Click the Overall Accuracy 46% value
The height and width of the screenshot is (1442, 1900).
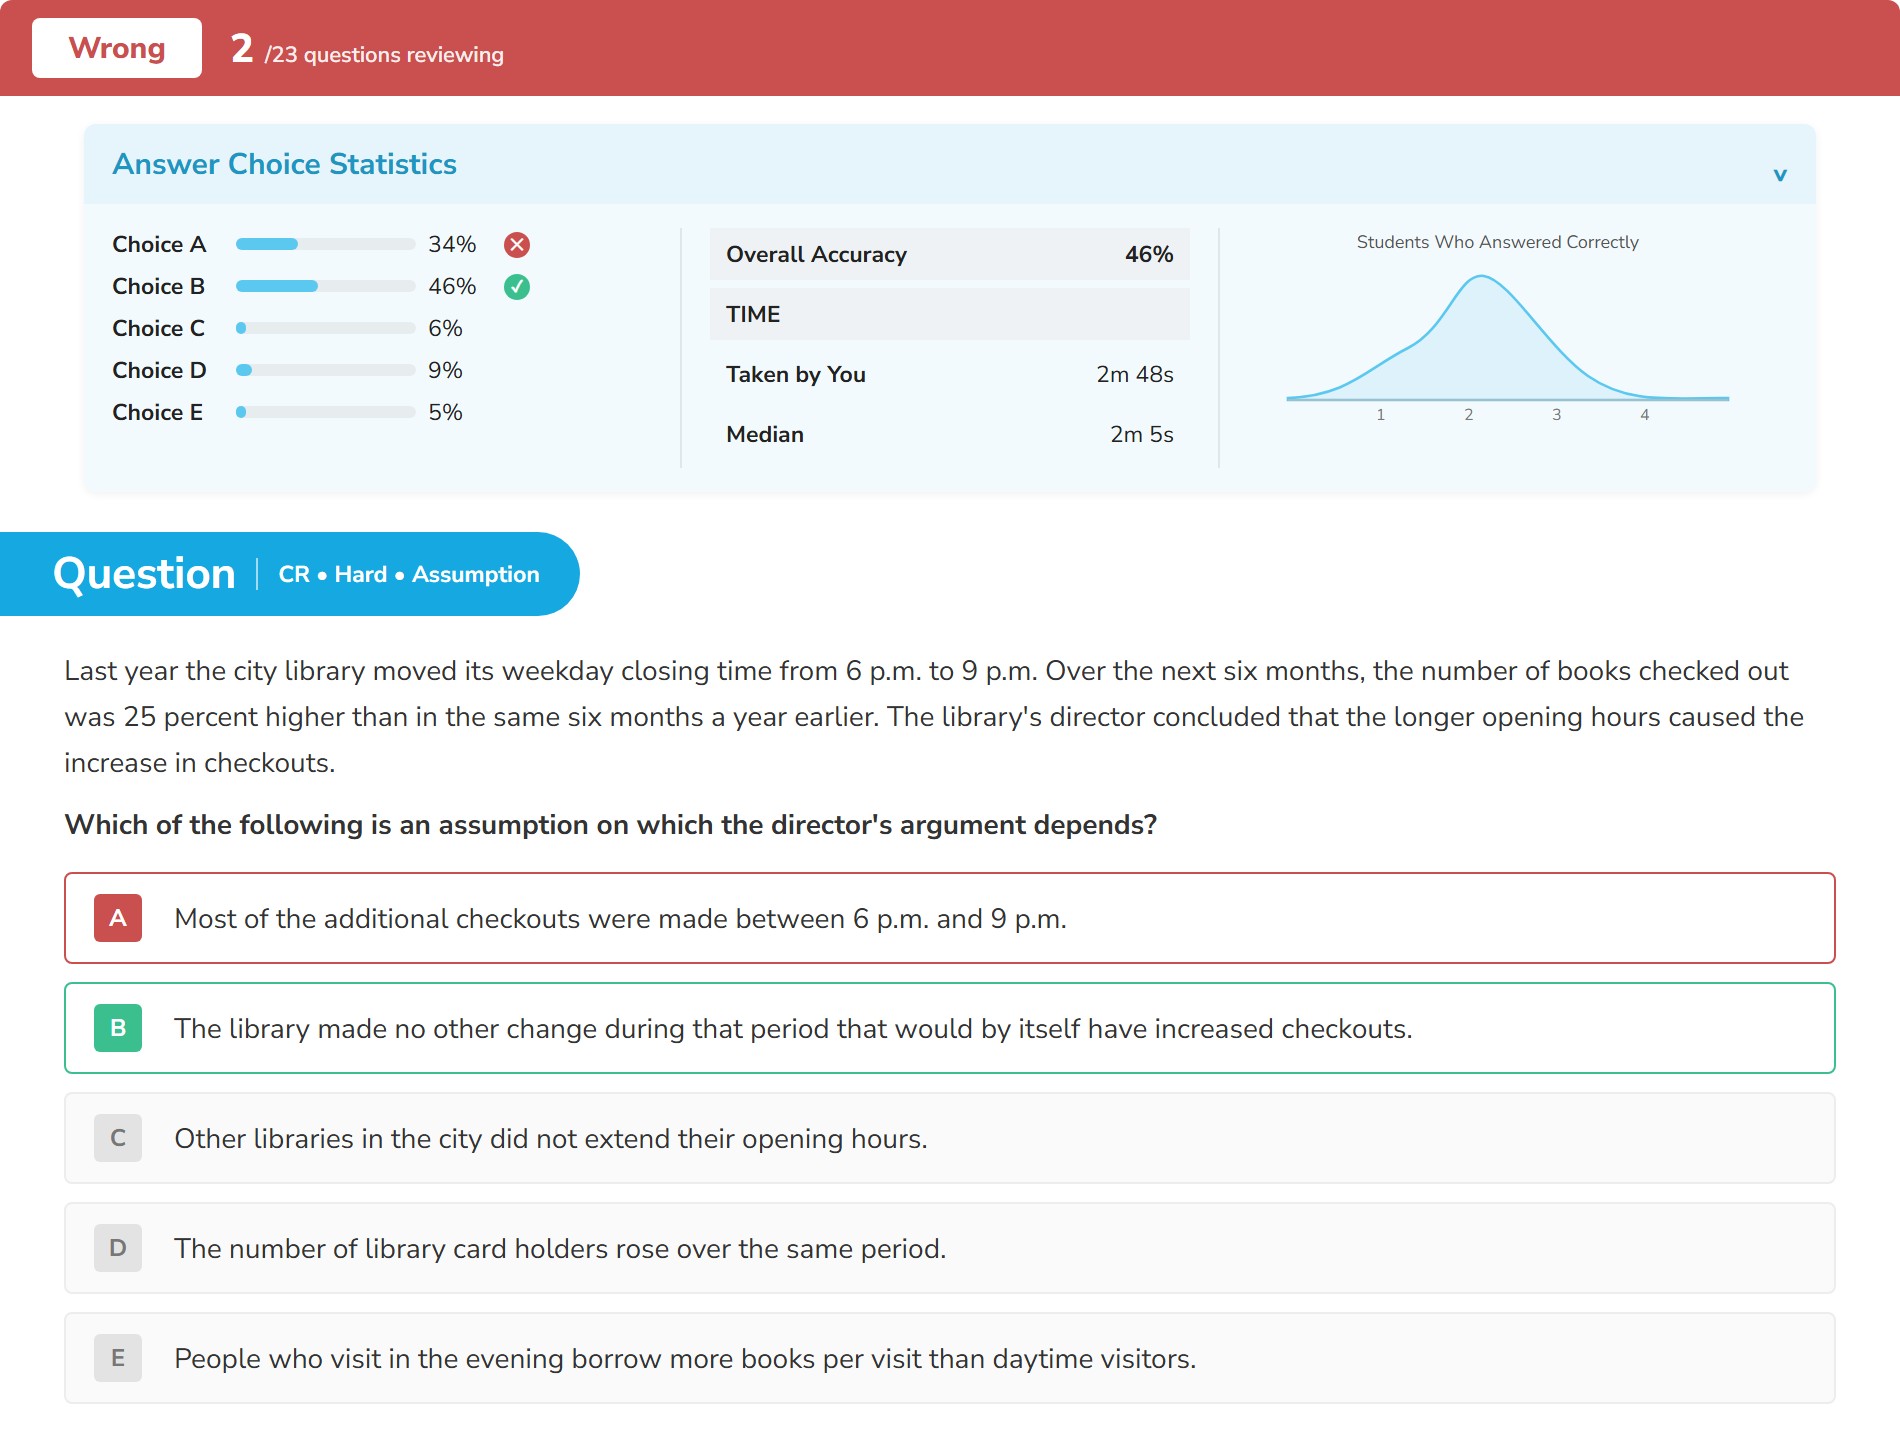1149,254
